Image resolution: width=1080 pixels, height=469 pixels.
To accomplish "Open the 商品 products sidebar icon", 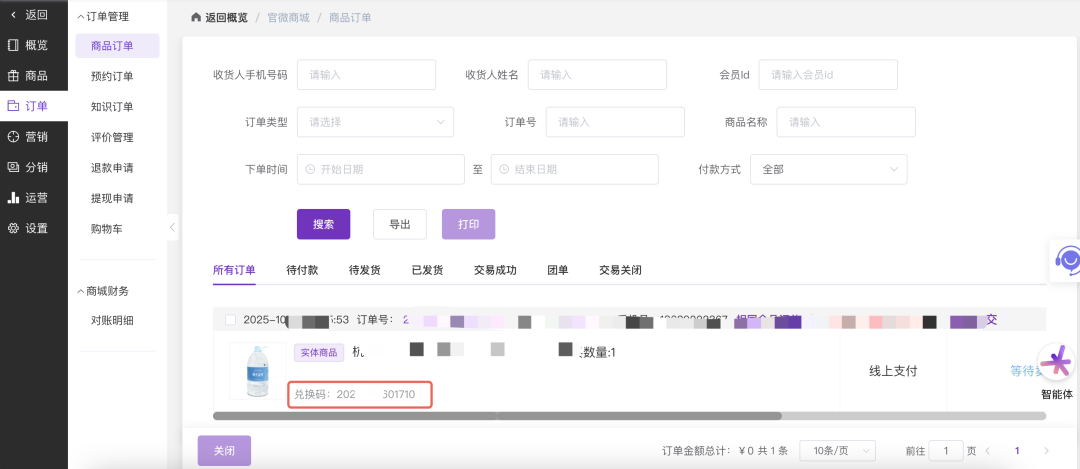I will tap(14, 76).
